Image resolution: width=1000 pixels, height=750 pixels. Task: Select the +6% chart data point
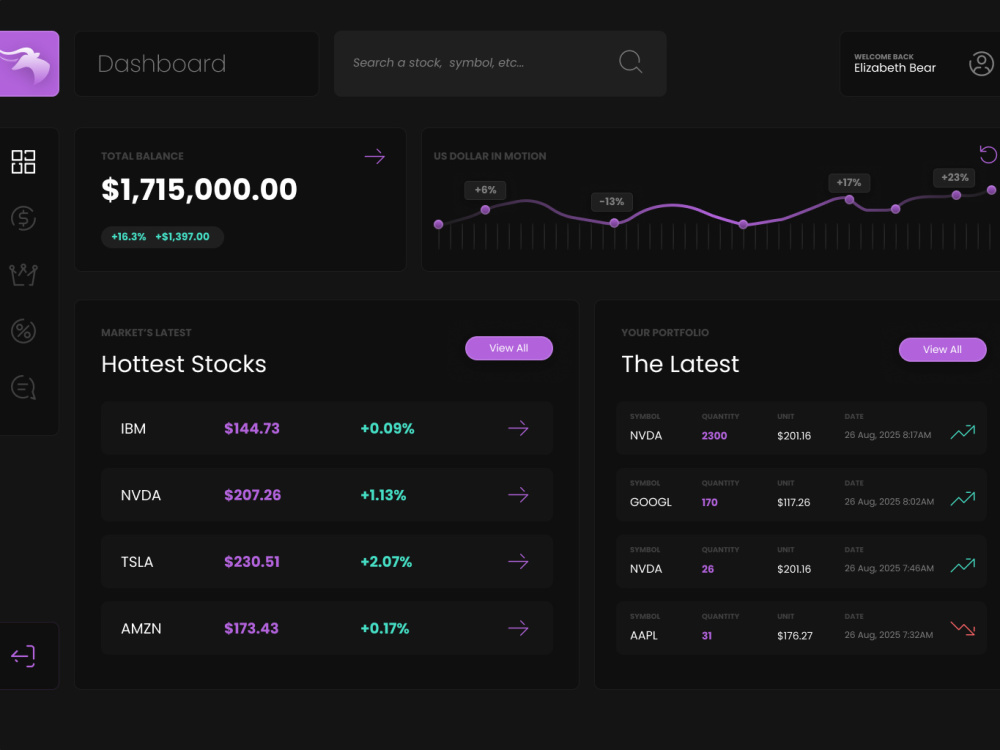[x=485, y=210]
